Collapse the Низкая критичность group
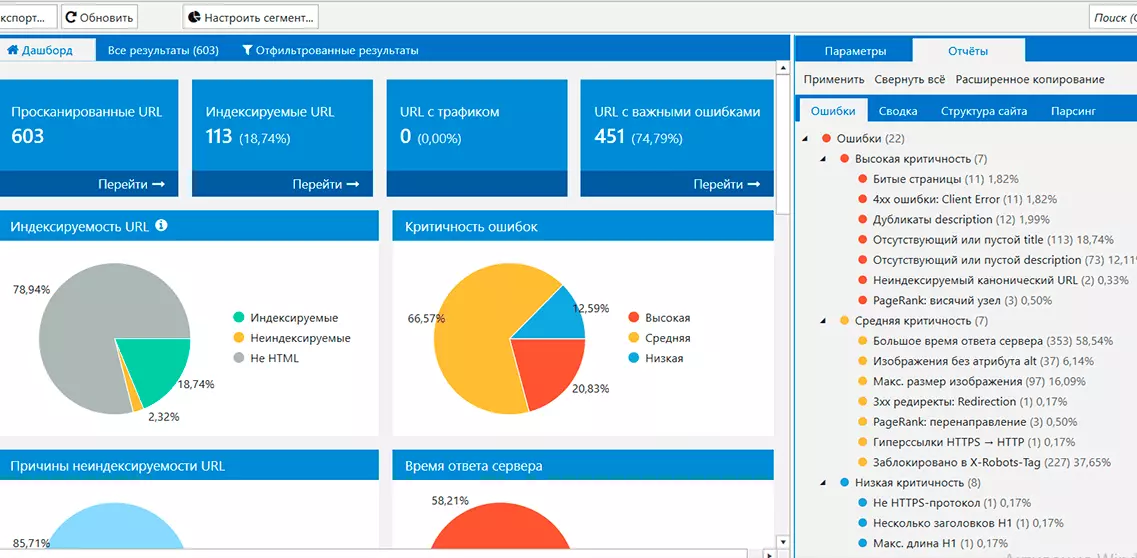The width and height of the screenshot is (1137, 558). (x=824, y=483)
